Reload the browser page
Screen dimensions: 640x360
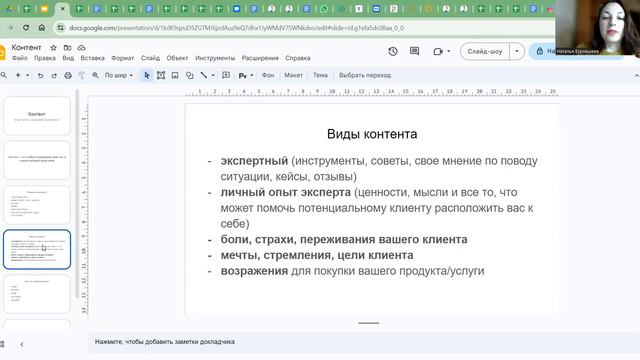pos(26,28)
